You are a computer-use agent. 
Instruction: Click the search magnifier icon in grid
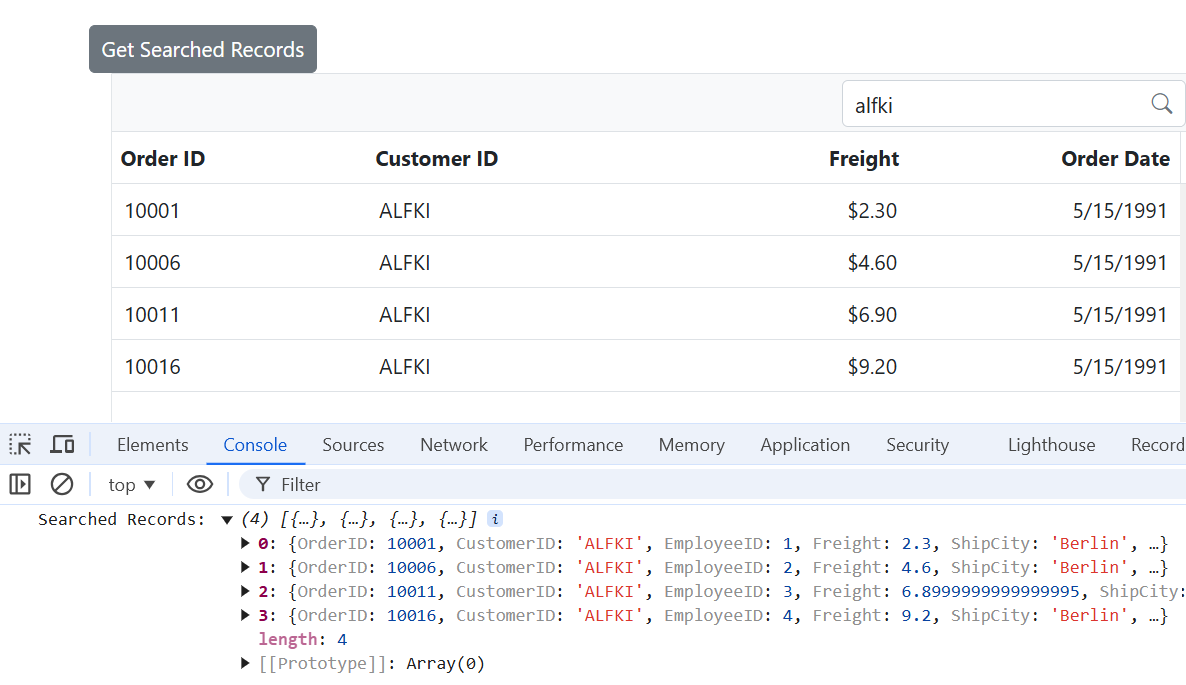click(x=1161, y=104)
